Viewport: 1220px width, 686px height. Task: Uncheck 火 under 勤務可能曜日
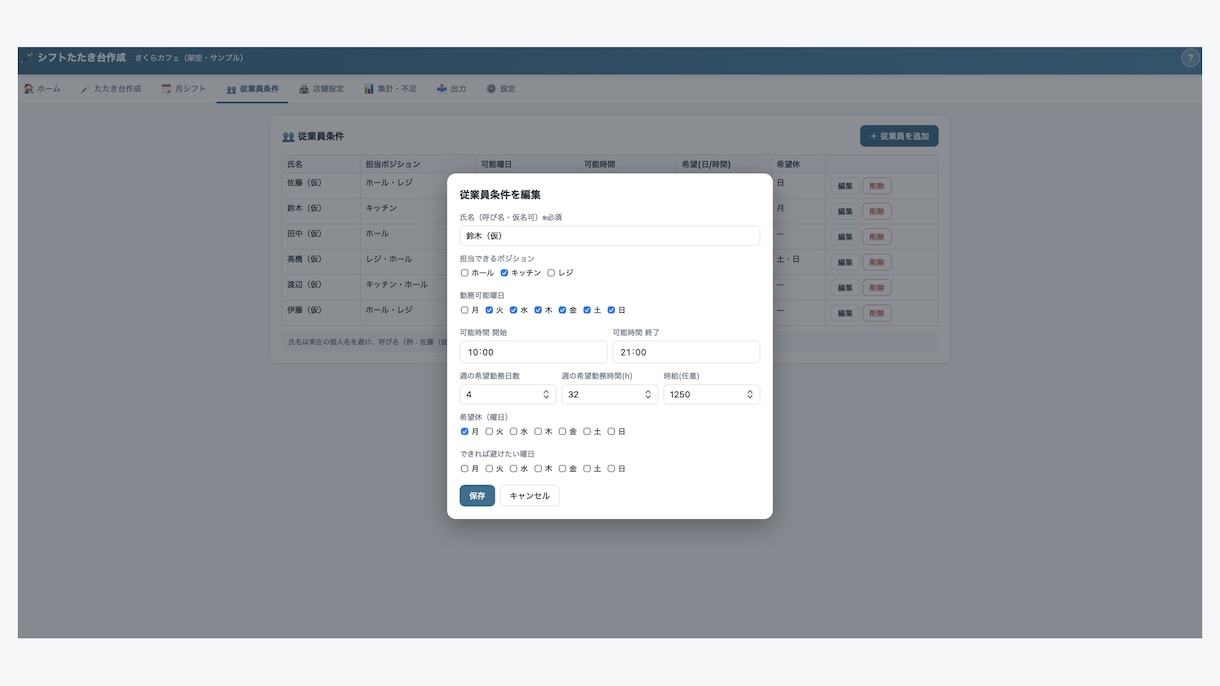[489, 310]
